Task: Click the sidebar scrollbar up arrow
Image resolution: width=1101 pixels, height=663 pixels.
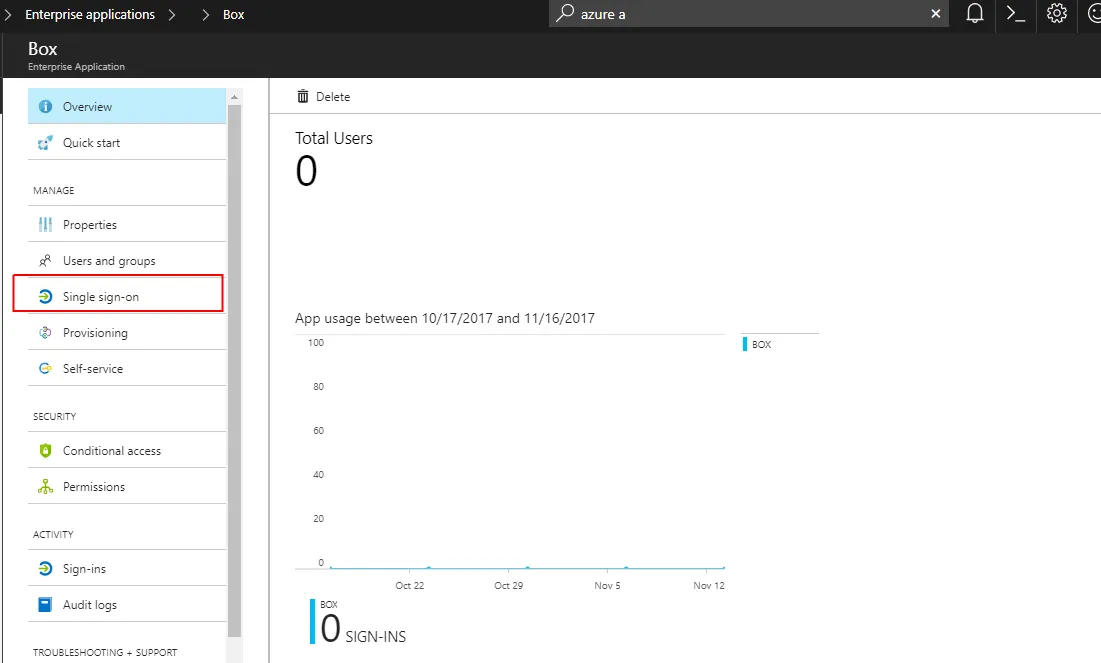Action: [235, 97]
